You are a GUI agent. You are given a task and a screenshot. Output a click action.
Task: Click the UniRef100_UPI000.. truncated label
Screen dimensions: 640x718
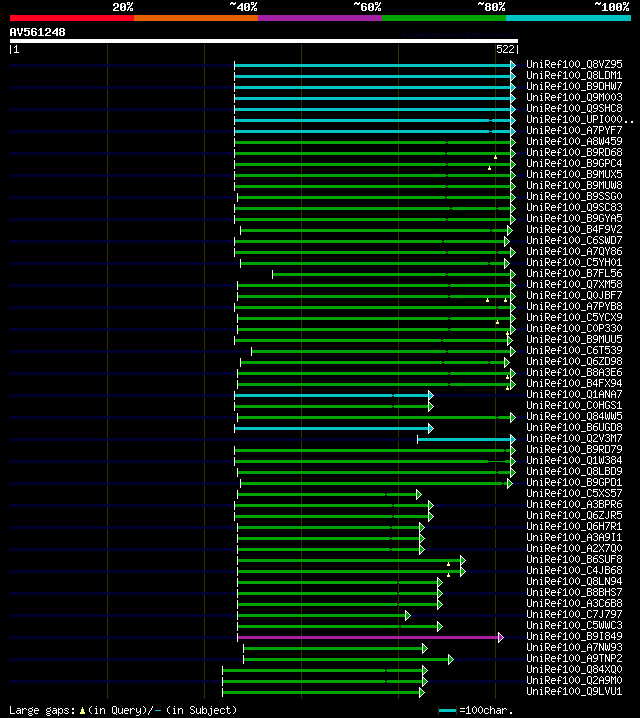(580, 119)
